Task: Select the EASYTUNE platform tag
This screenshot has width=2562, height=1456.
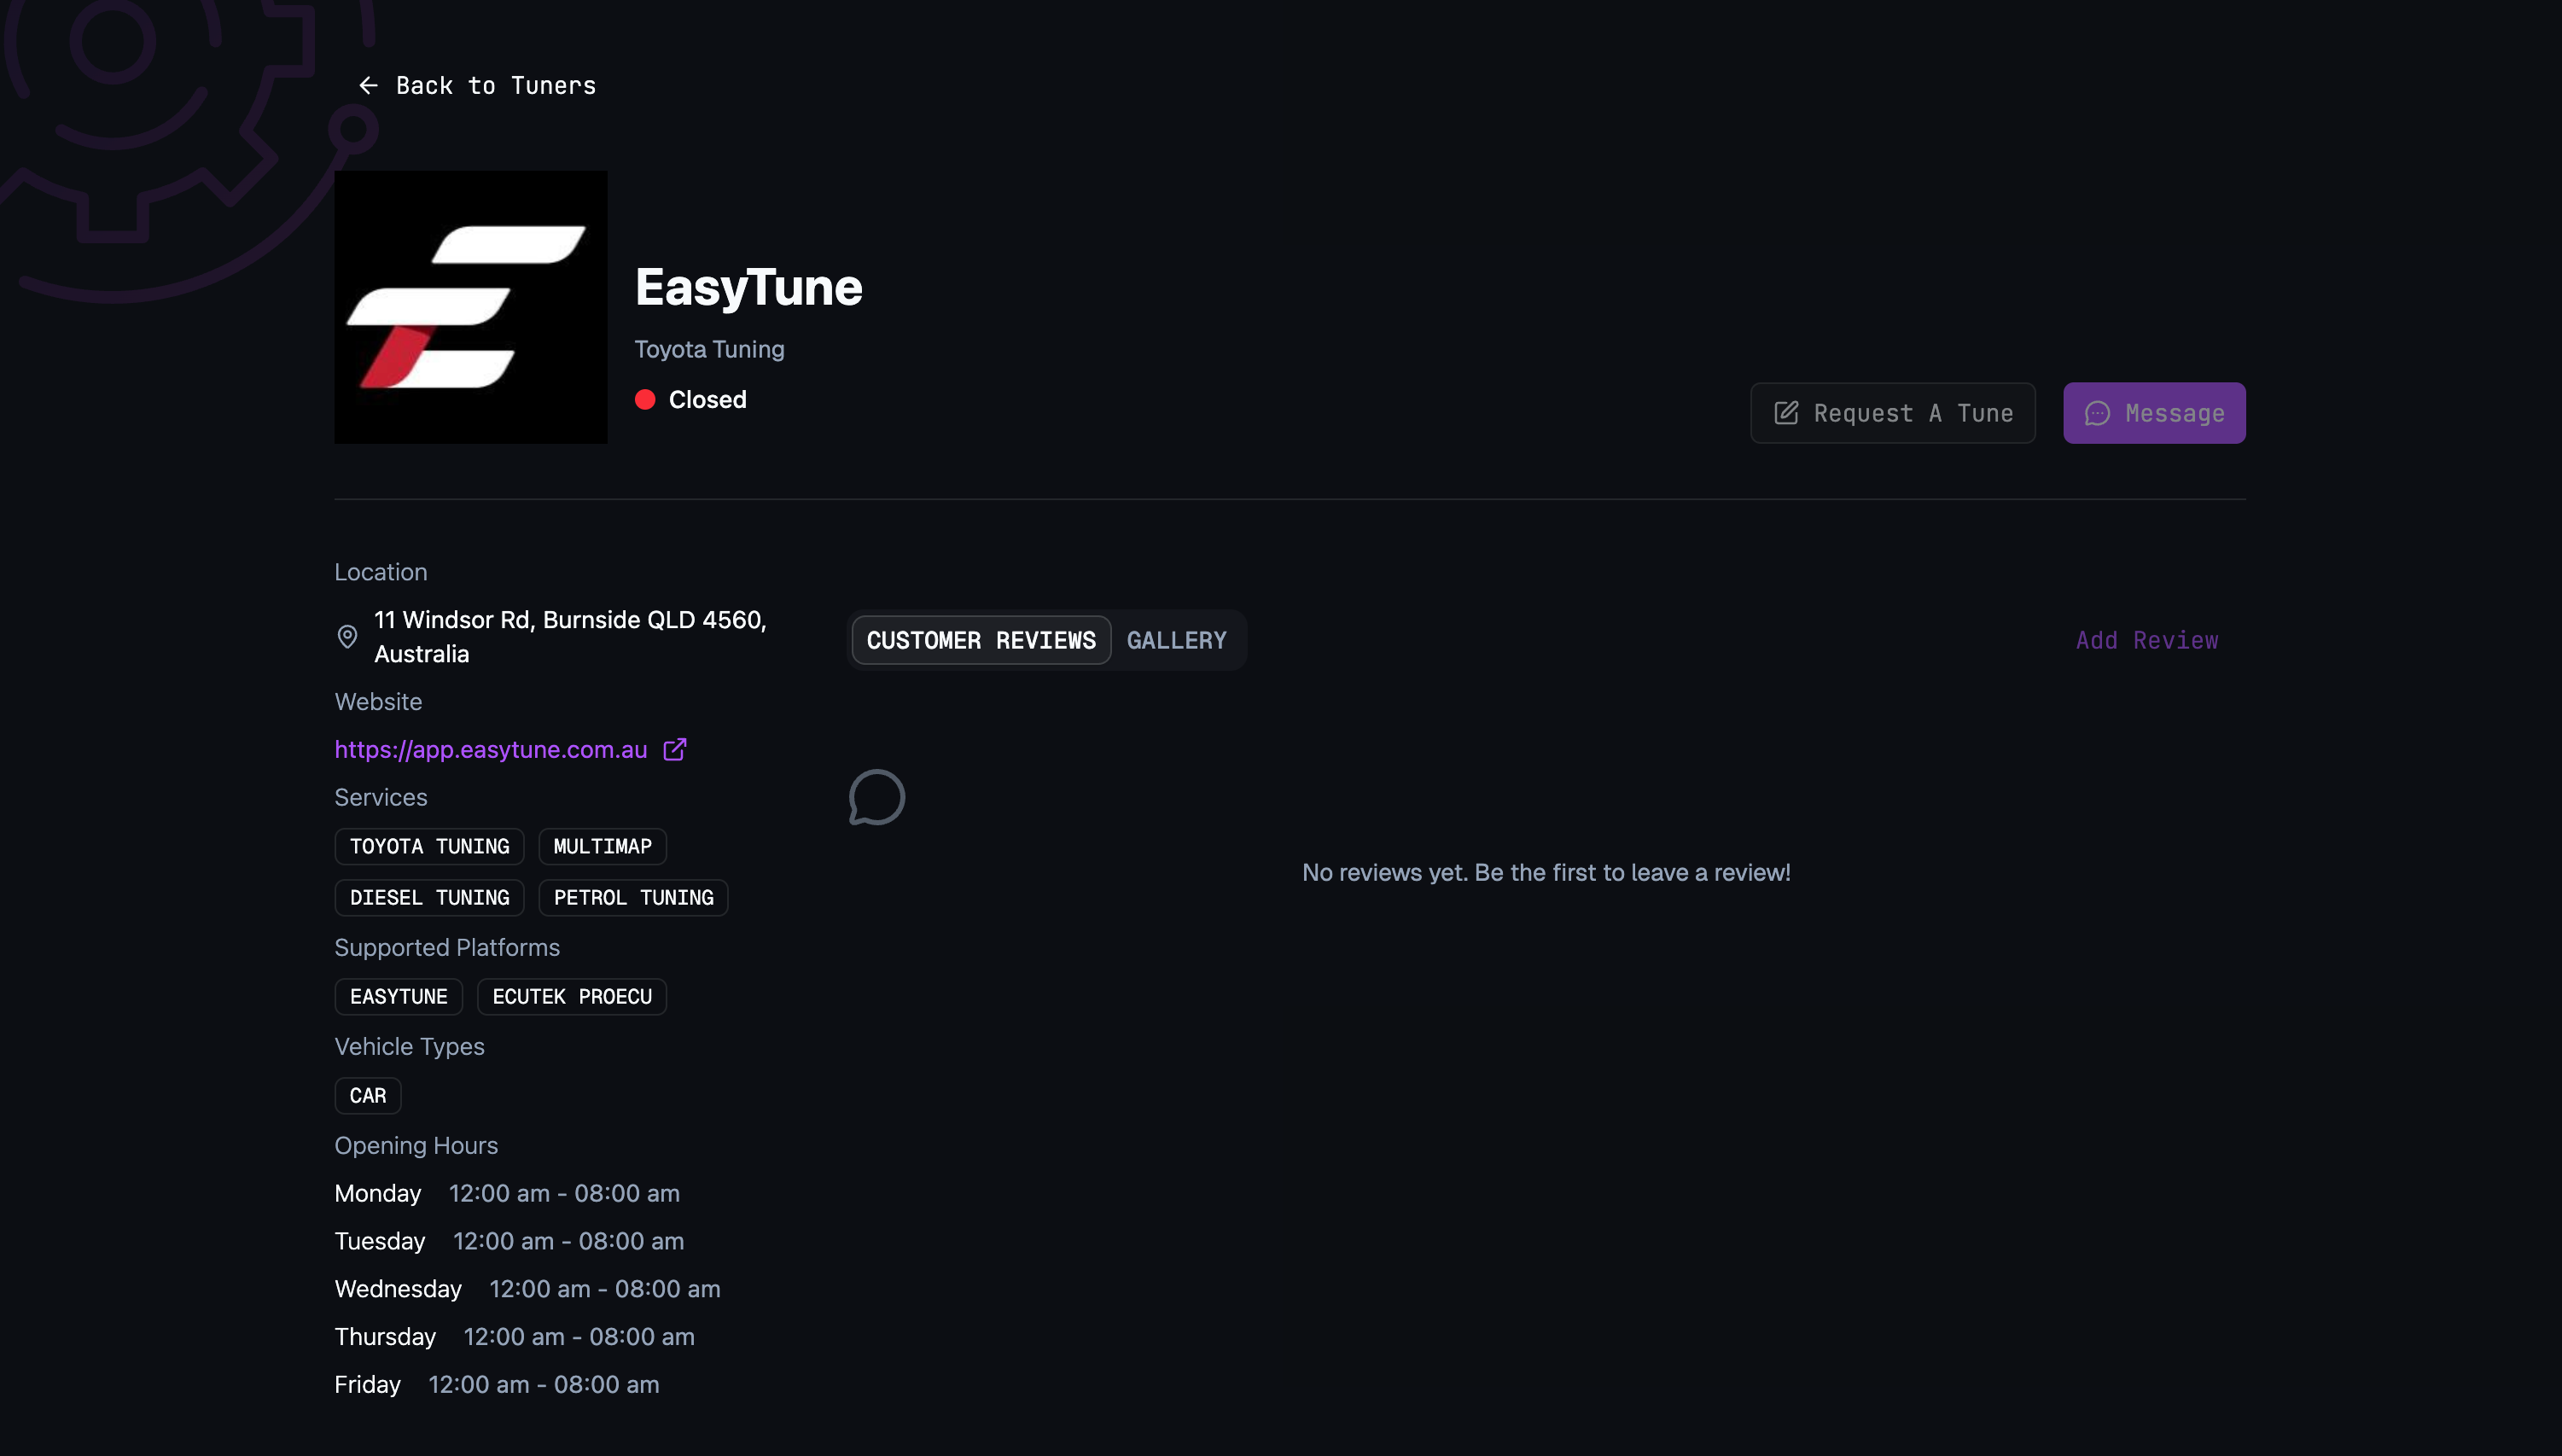Action: point(398,996)
